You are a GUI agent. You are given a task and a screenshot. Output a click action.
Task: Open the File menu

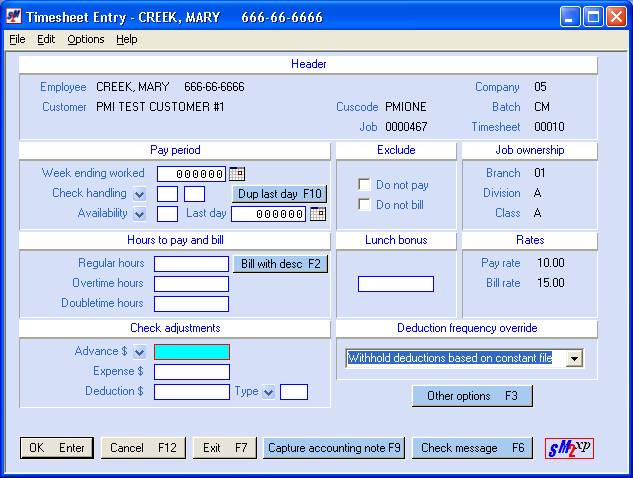[x=17, y=40]
